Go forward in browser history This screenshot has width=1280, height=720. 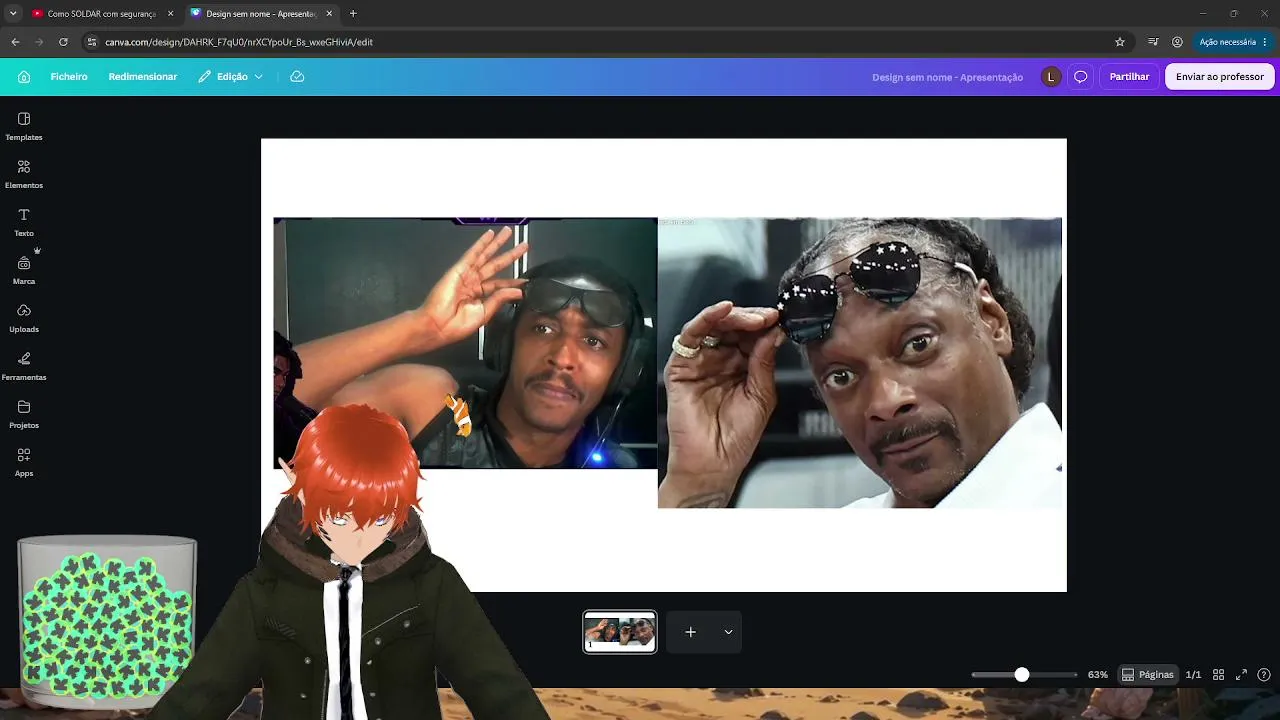point(39,42)
